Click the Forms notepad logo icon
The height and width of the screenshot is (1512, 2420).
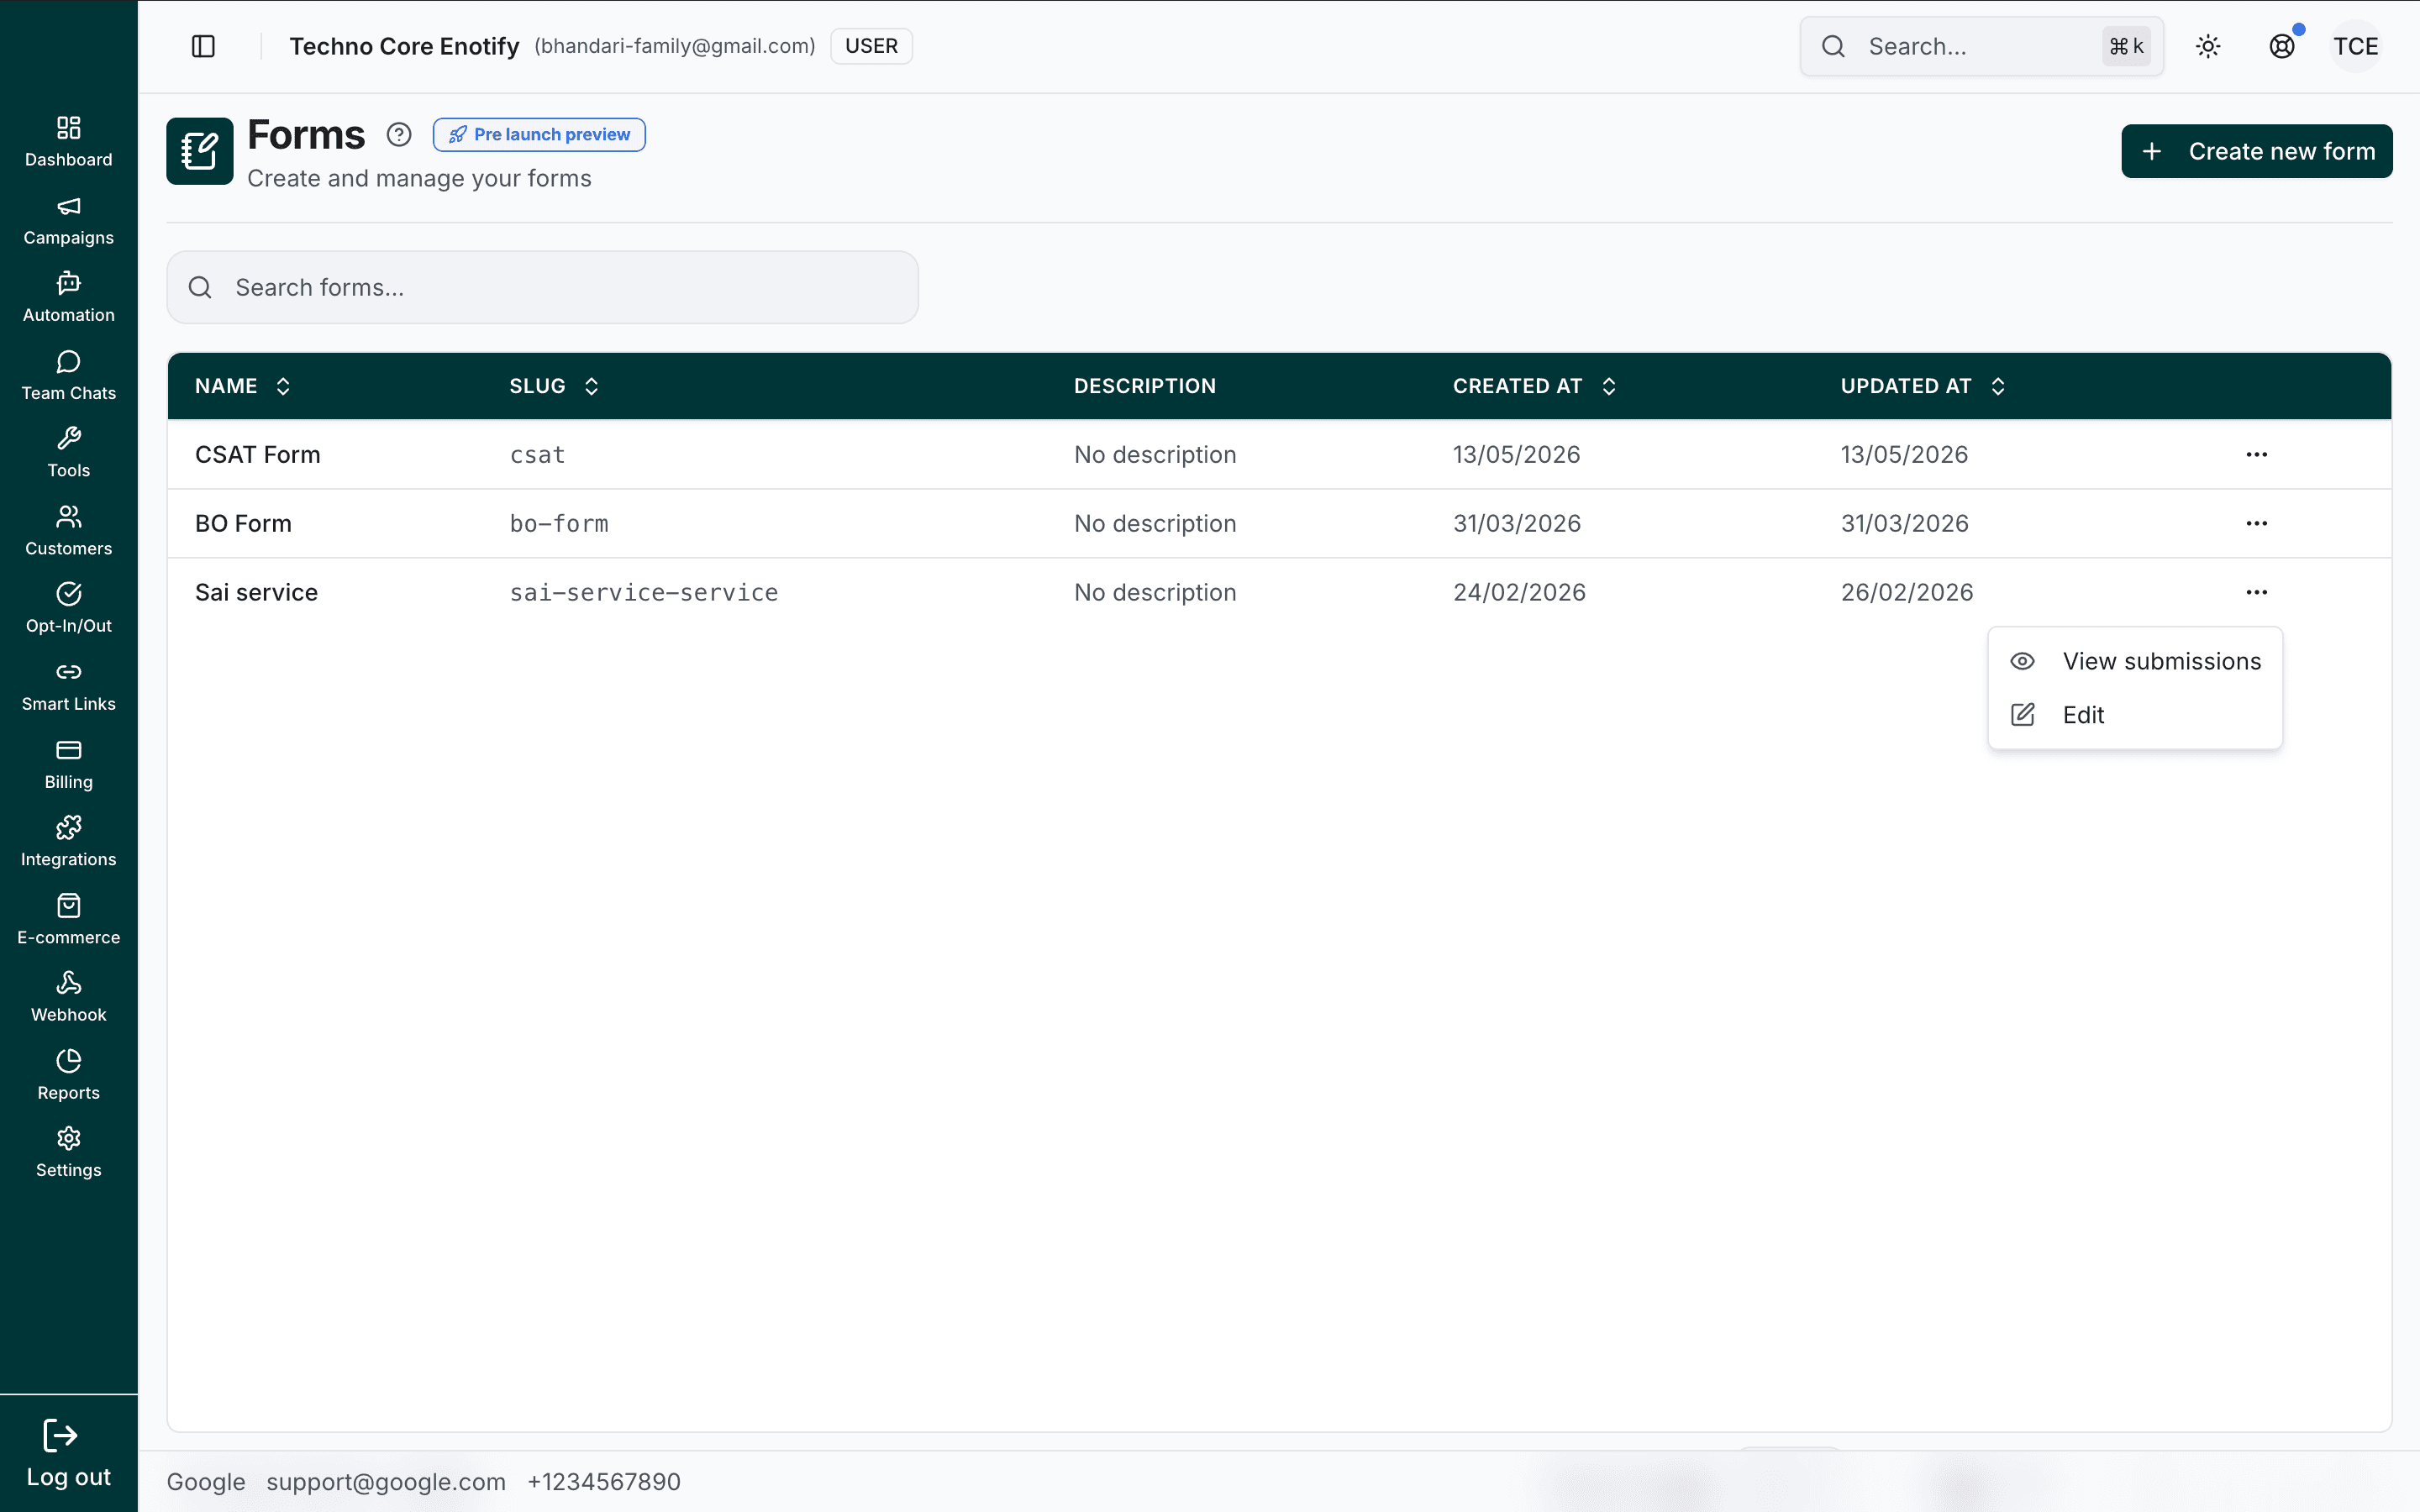[200, 151]
